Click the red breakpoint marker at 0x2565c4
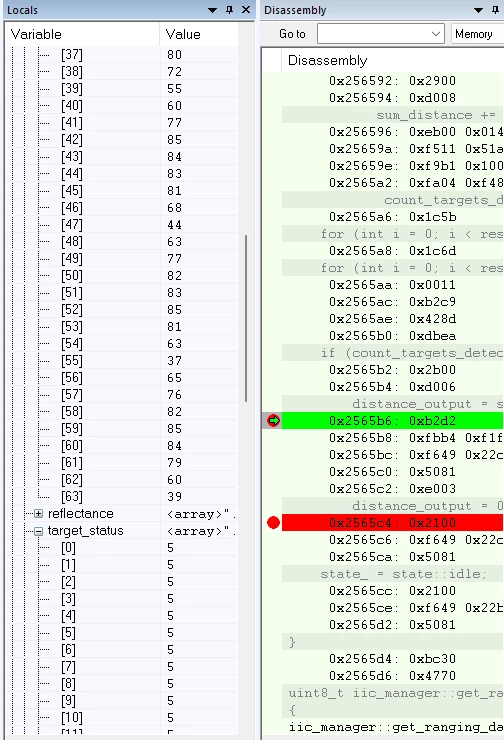The image size is (504, 740). coord(273,522)
